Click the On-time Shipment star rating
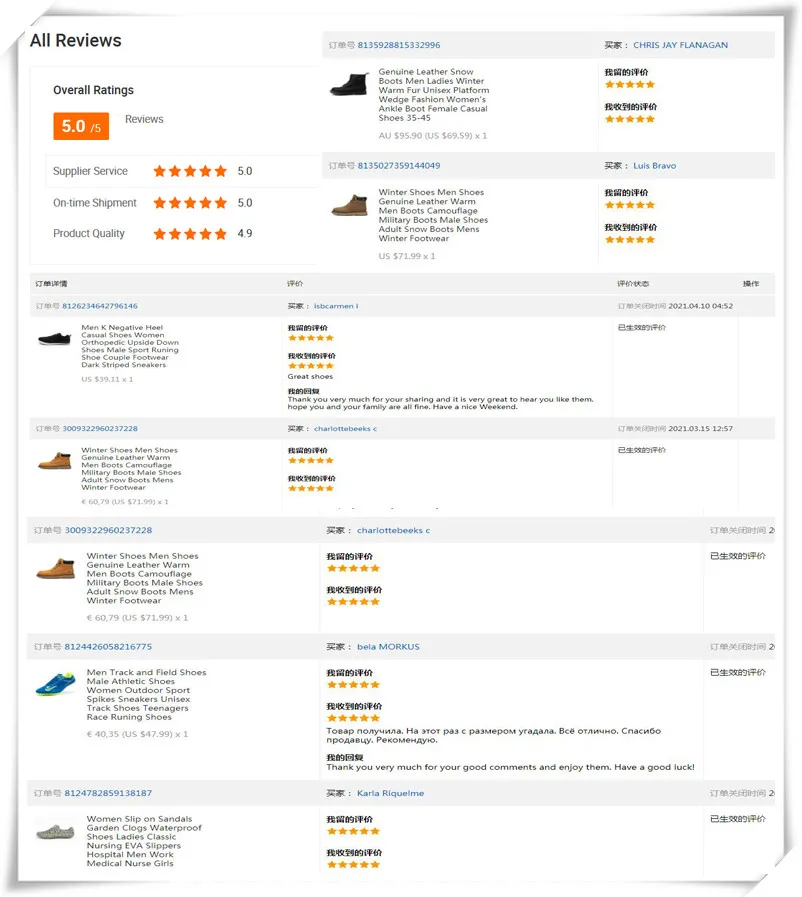Screen dimensions: 802x897 point(190,203)
